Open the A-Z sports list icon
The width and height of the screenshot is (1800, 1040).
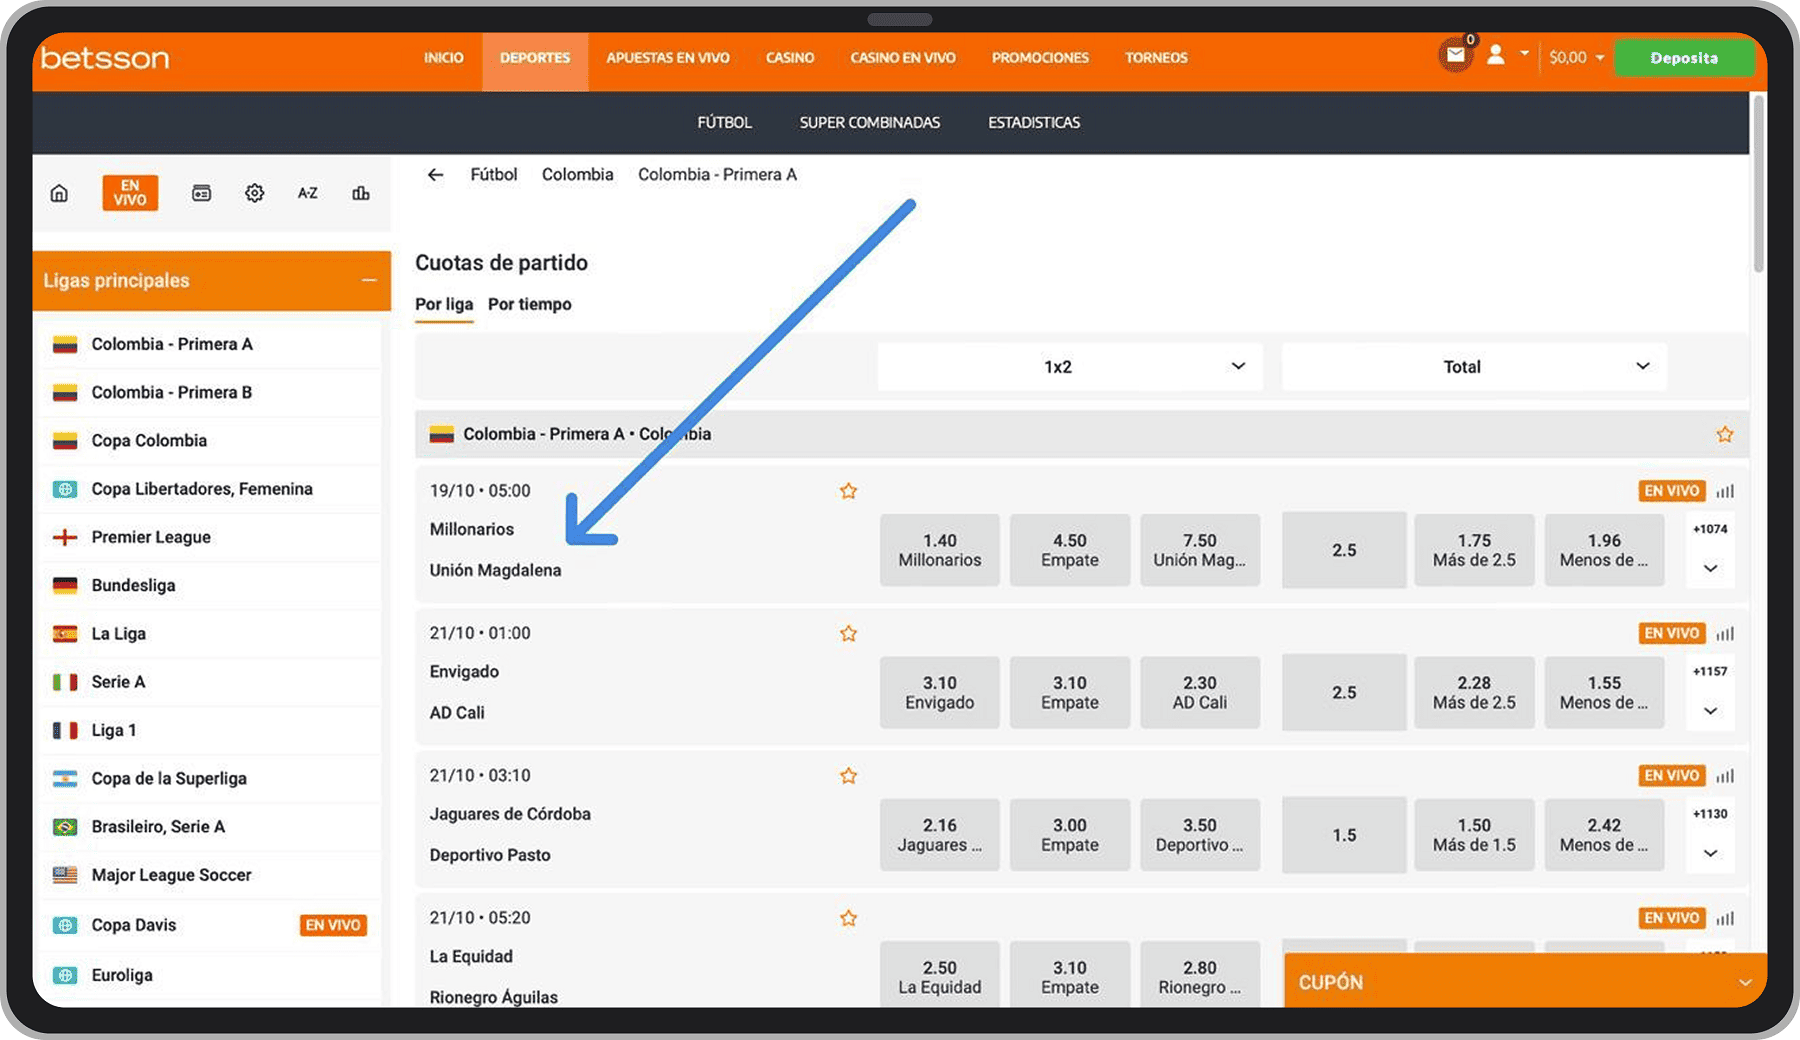click(308, 193)
